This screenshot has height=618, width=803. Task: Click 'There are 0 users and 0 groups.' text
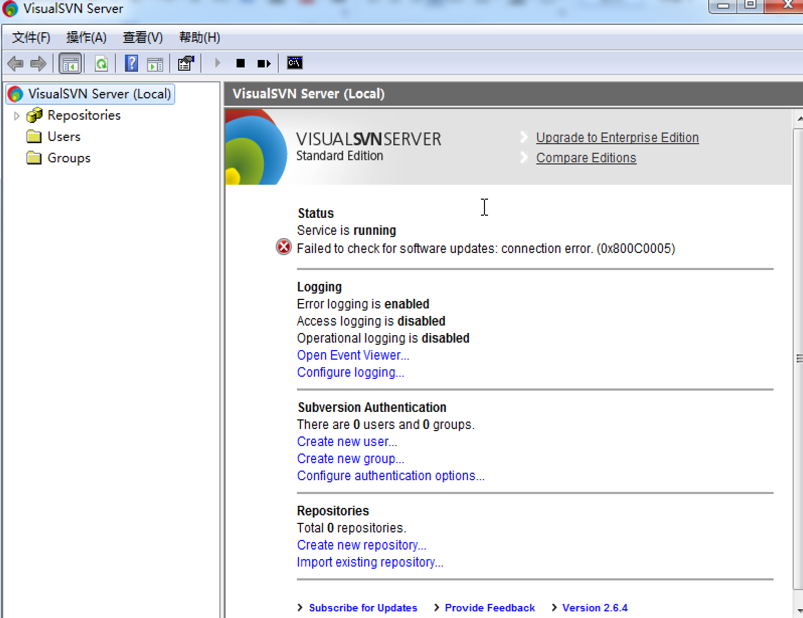pyautogui.click(x=386, y=424)
